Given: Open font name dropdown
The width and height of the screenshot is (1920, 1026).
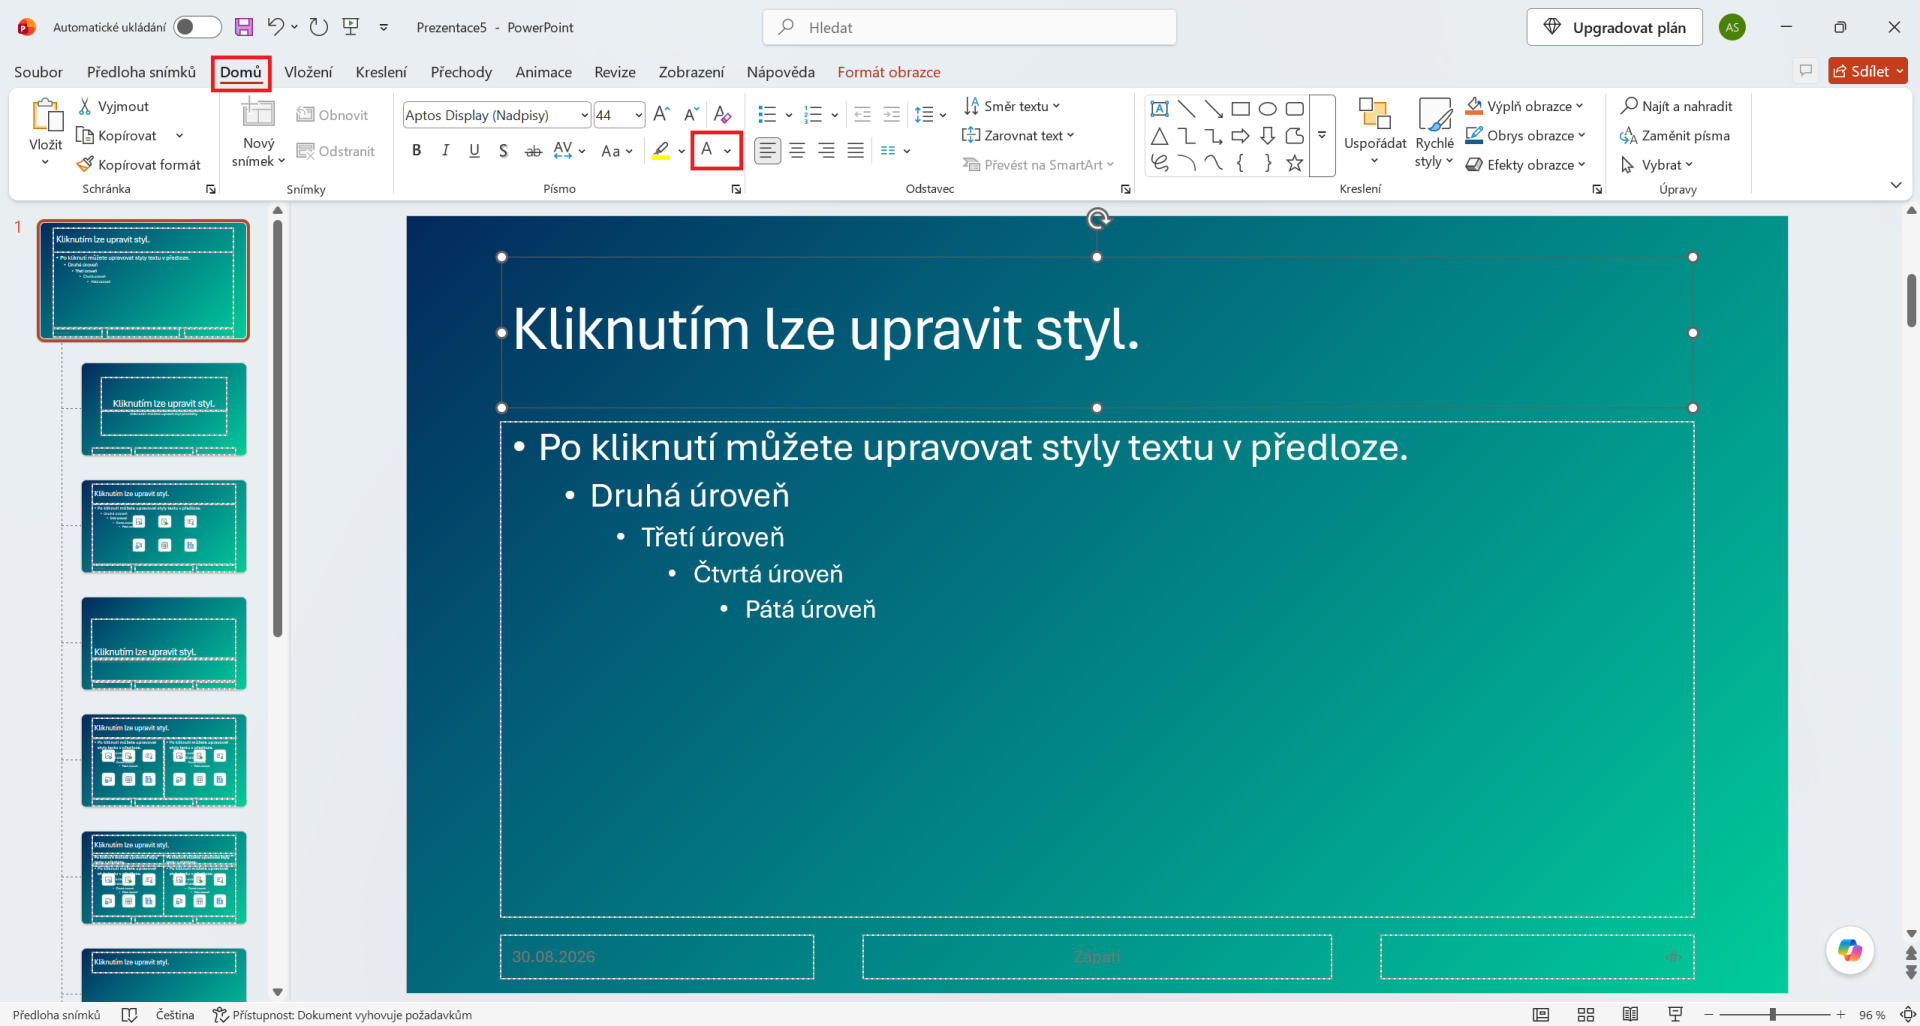Looking at the screenshot, I should 584,115.
